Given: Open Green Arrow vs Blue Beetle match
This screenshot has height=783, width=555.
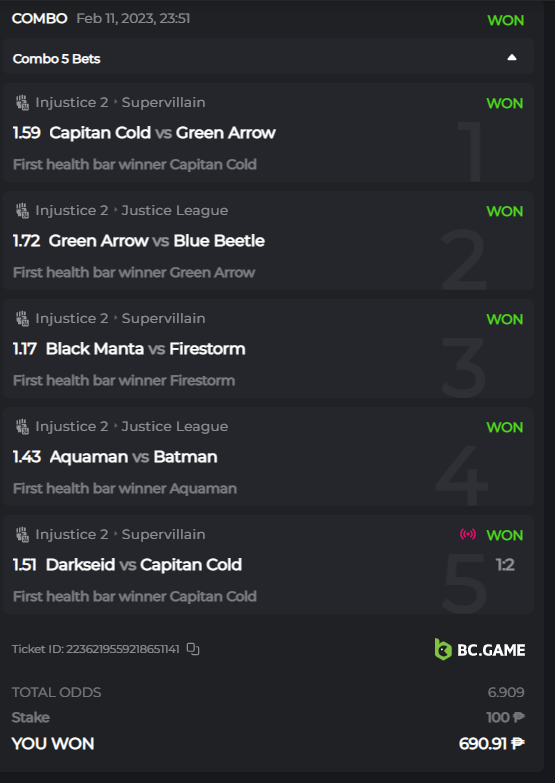Looking at the screenshot, I should pyautogui.click(x=156, y=241).
